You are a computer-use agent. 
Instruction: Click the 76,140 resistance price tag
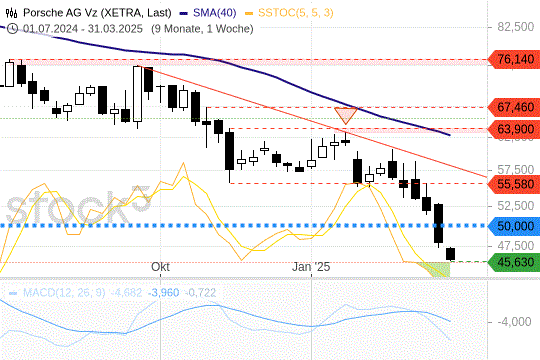coord(514,59)
